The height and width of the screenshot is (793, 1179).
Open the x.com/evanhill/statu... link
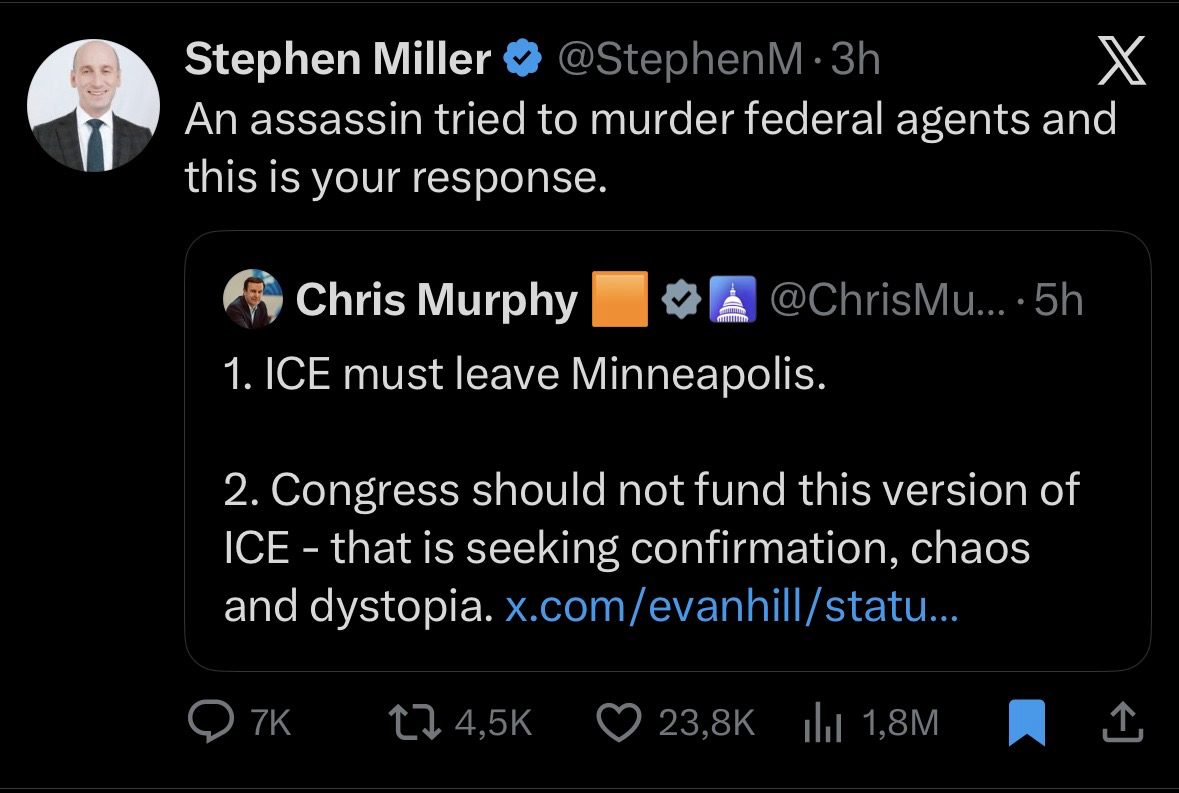click(731, 607)
